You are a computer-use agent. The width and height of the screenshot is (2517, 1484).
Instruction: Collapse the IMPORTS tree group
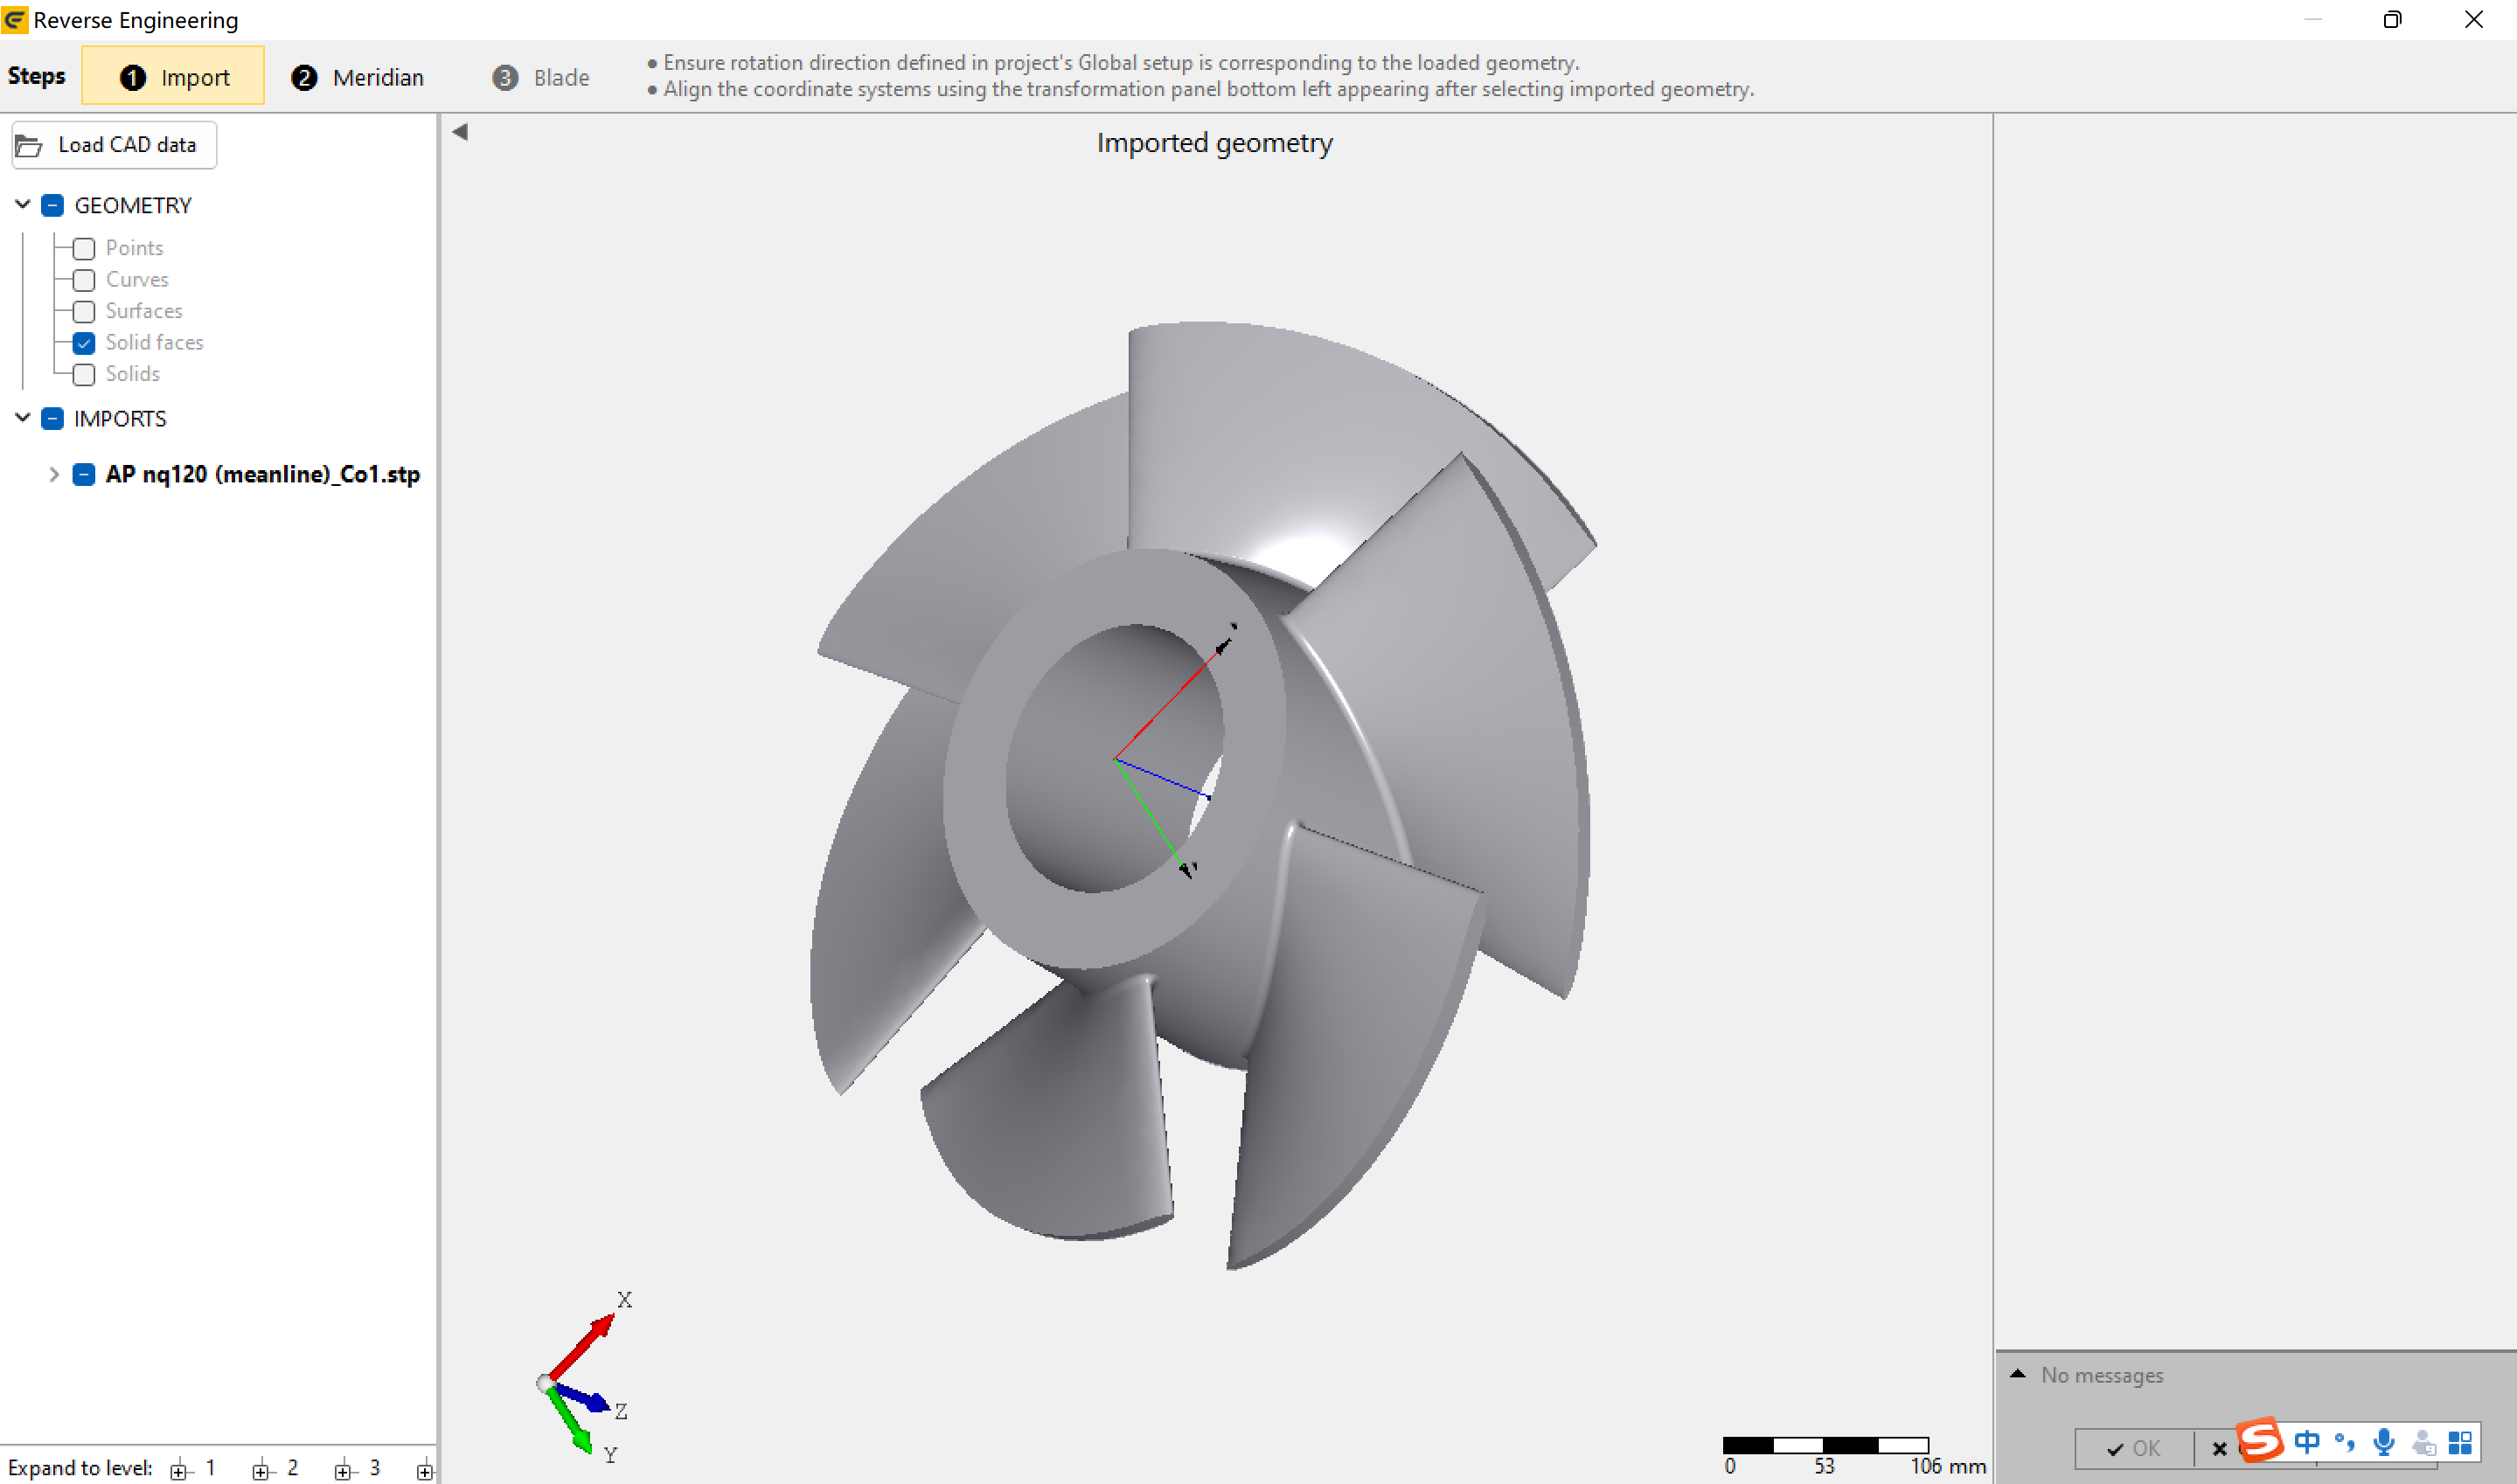pyautogui.click(x=22, y=418)
